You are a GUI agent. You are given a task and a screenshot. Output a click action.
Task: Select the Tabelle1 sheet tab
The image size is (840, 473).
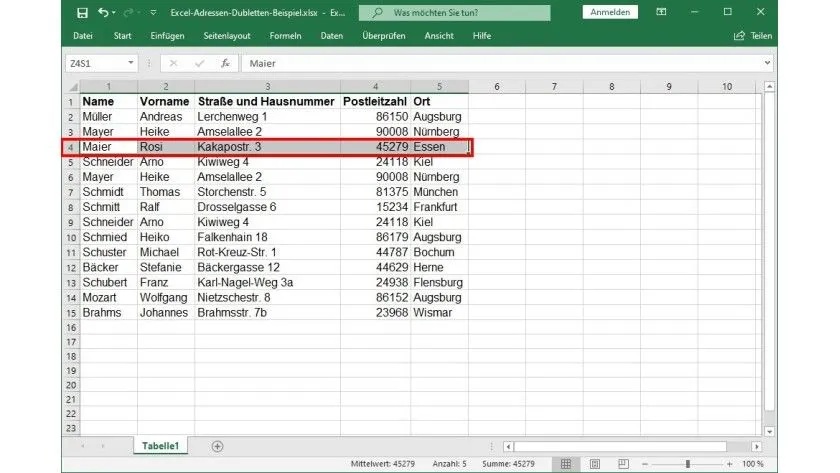click(160, 446)
